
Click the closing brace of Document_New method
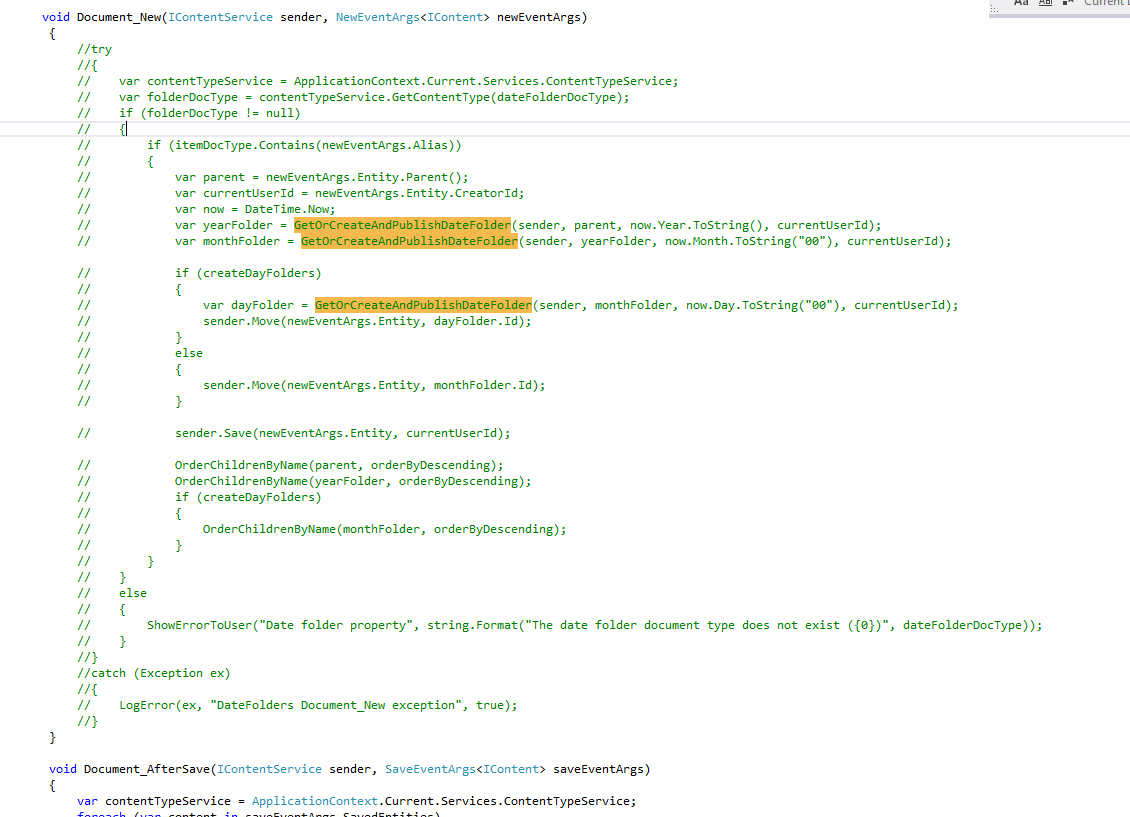click(x=52, y=737)
